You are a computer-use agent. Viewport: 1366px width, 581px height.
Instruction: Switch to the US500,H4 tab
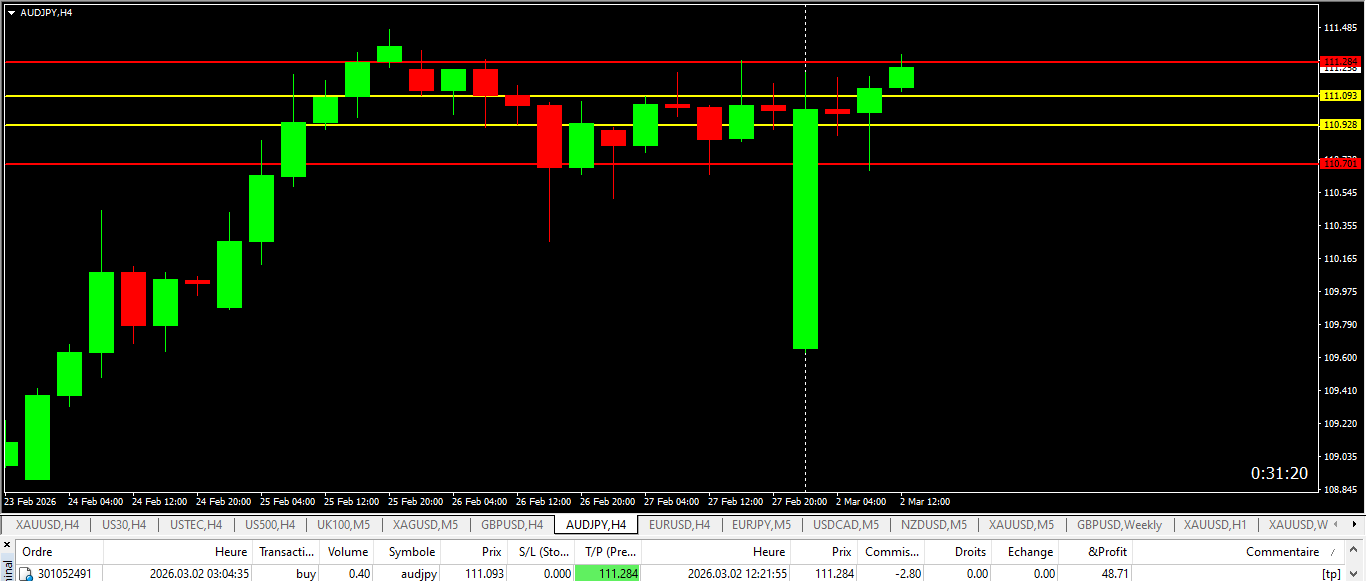[x=270, y=524]
